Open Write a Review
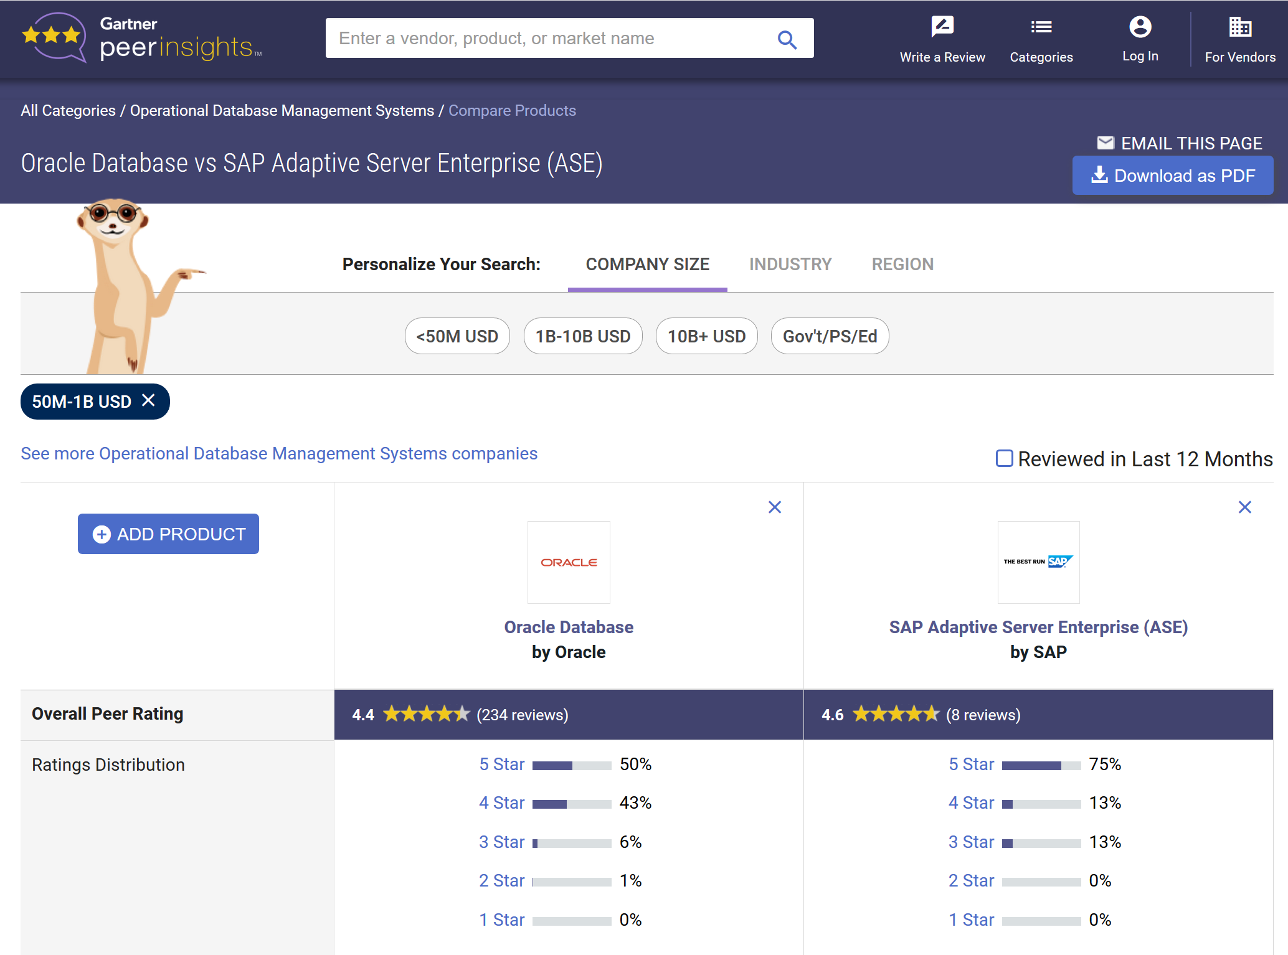This screenshot has height=955, width=1288. 942,40
